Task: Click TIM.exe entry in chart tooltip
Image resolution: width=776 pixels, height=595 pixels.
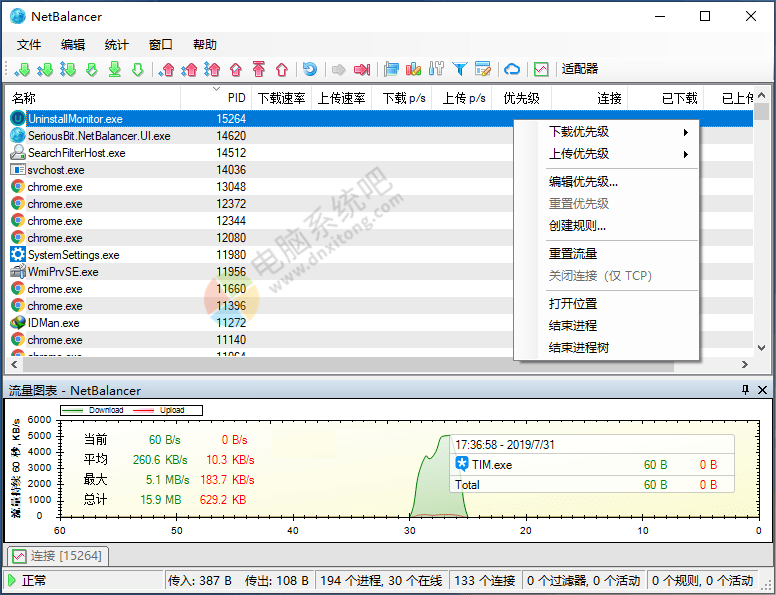Action: coord(591,464)
